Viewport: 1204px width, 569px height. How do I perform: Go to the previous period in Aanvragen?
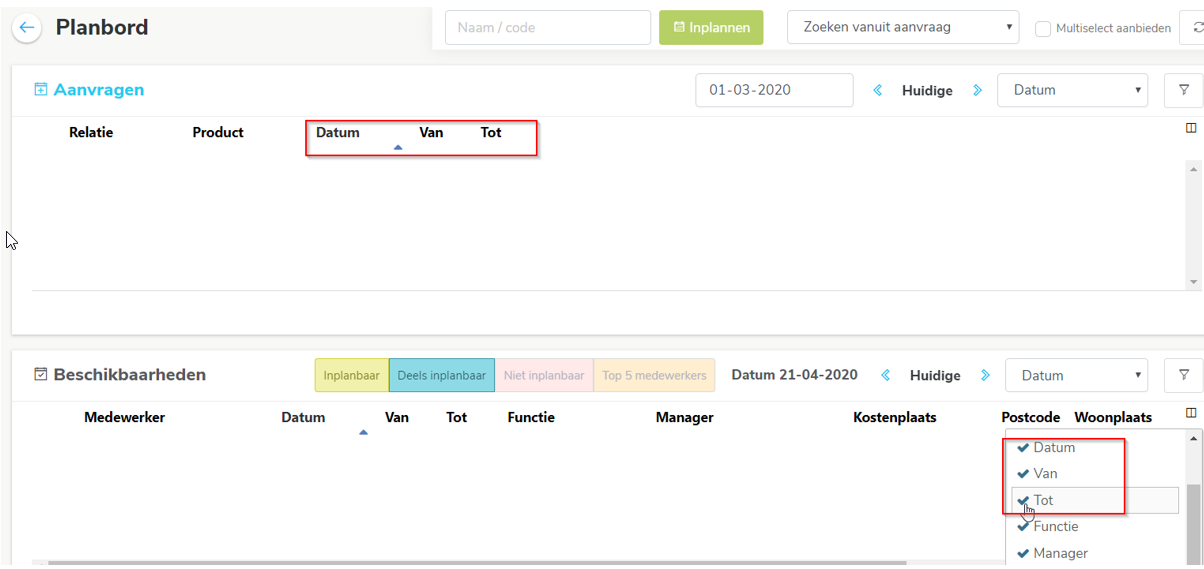(x=878, y=90)
